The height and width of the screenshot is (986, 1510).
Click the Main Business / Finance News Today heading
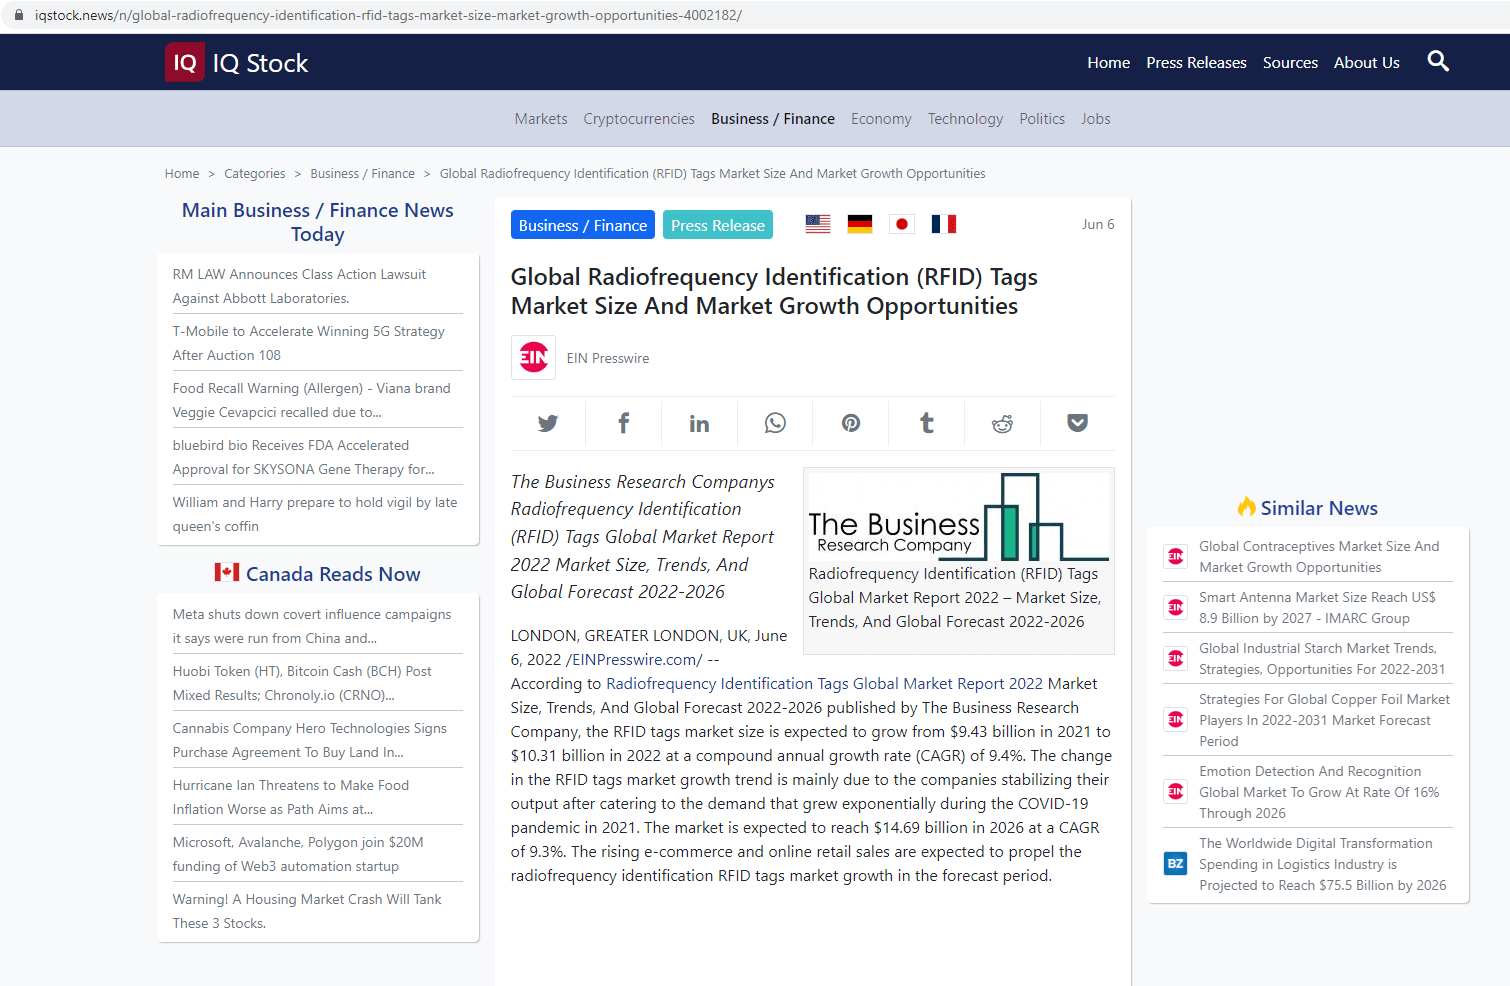(x=318, y=222)
